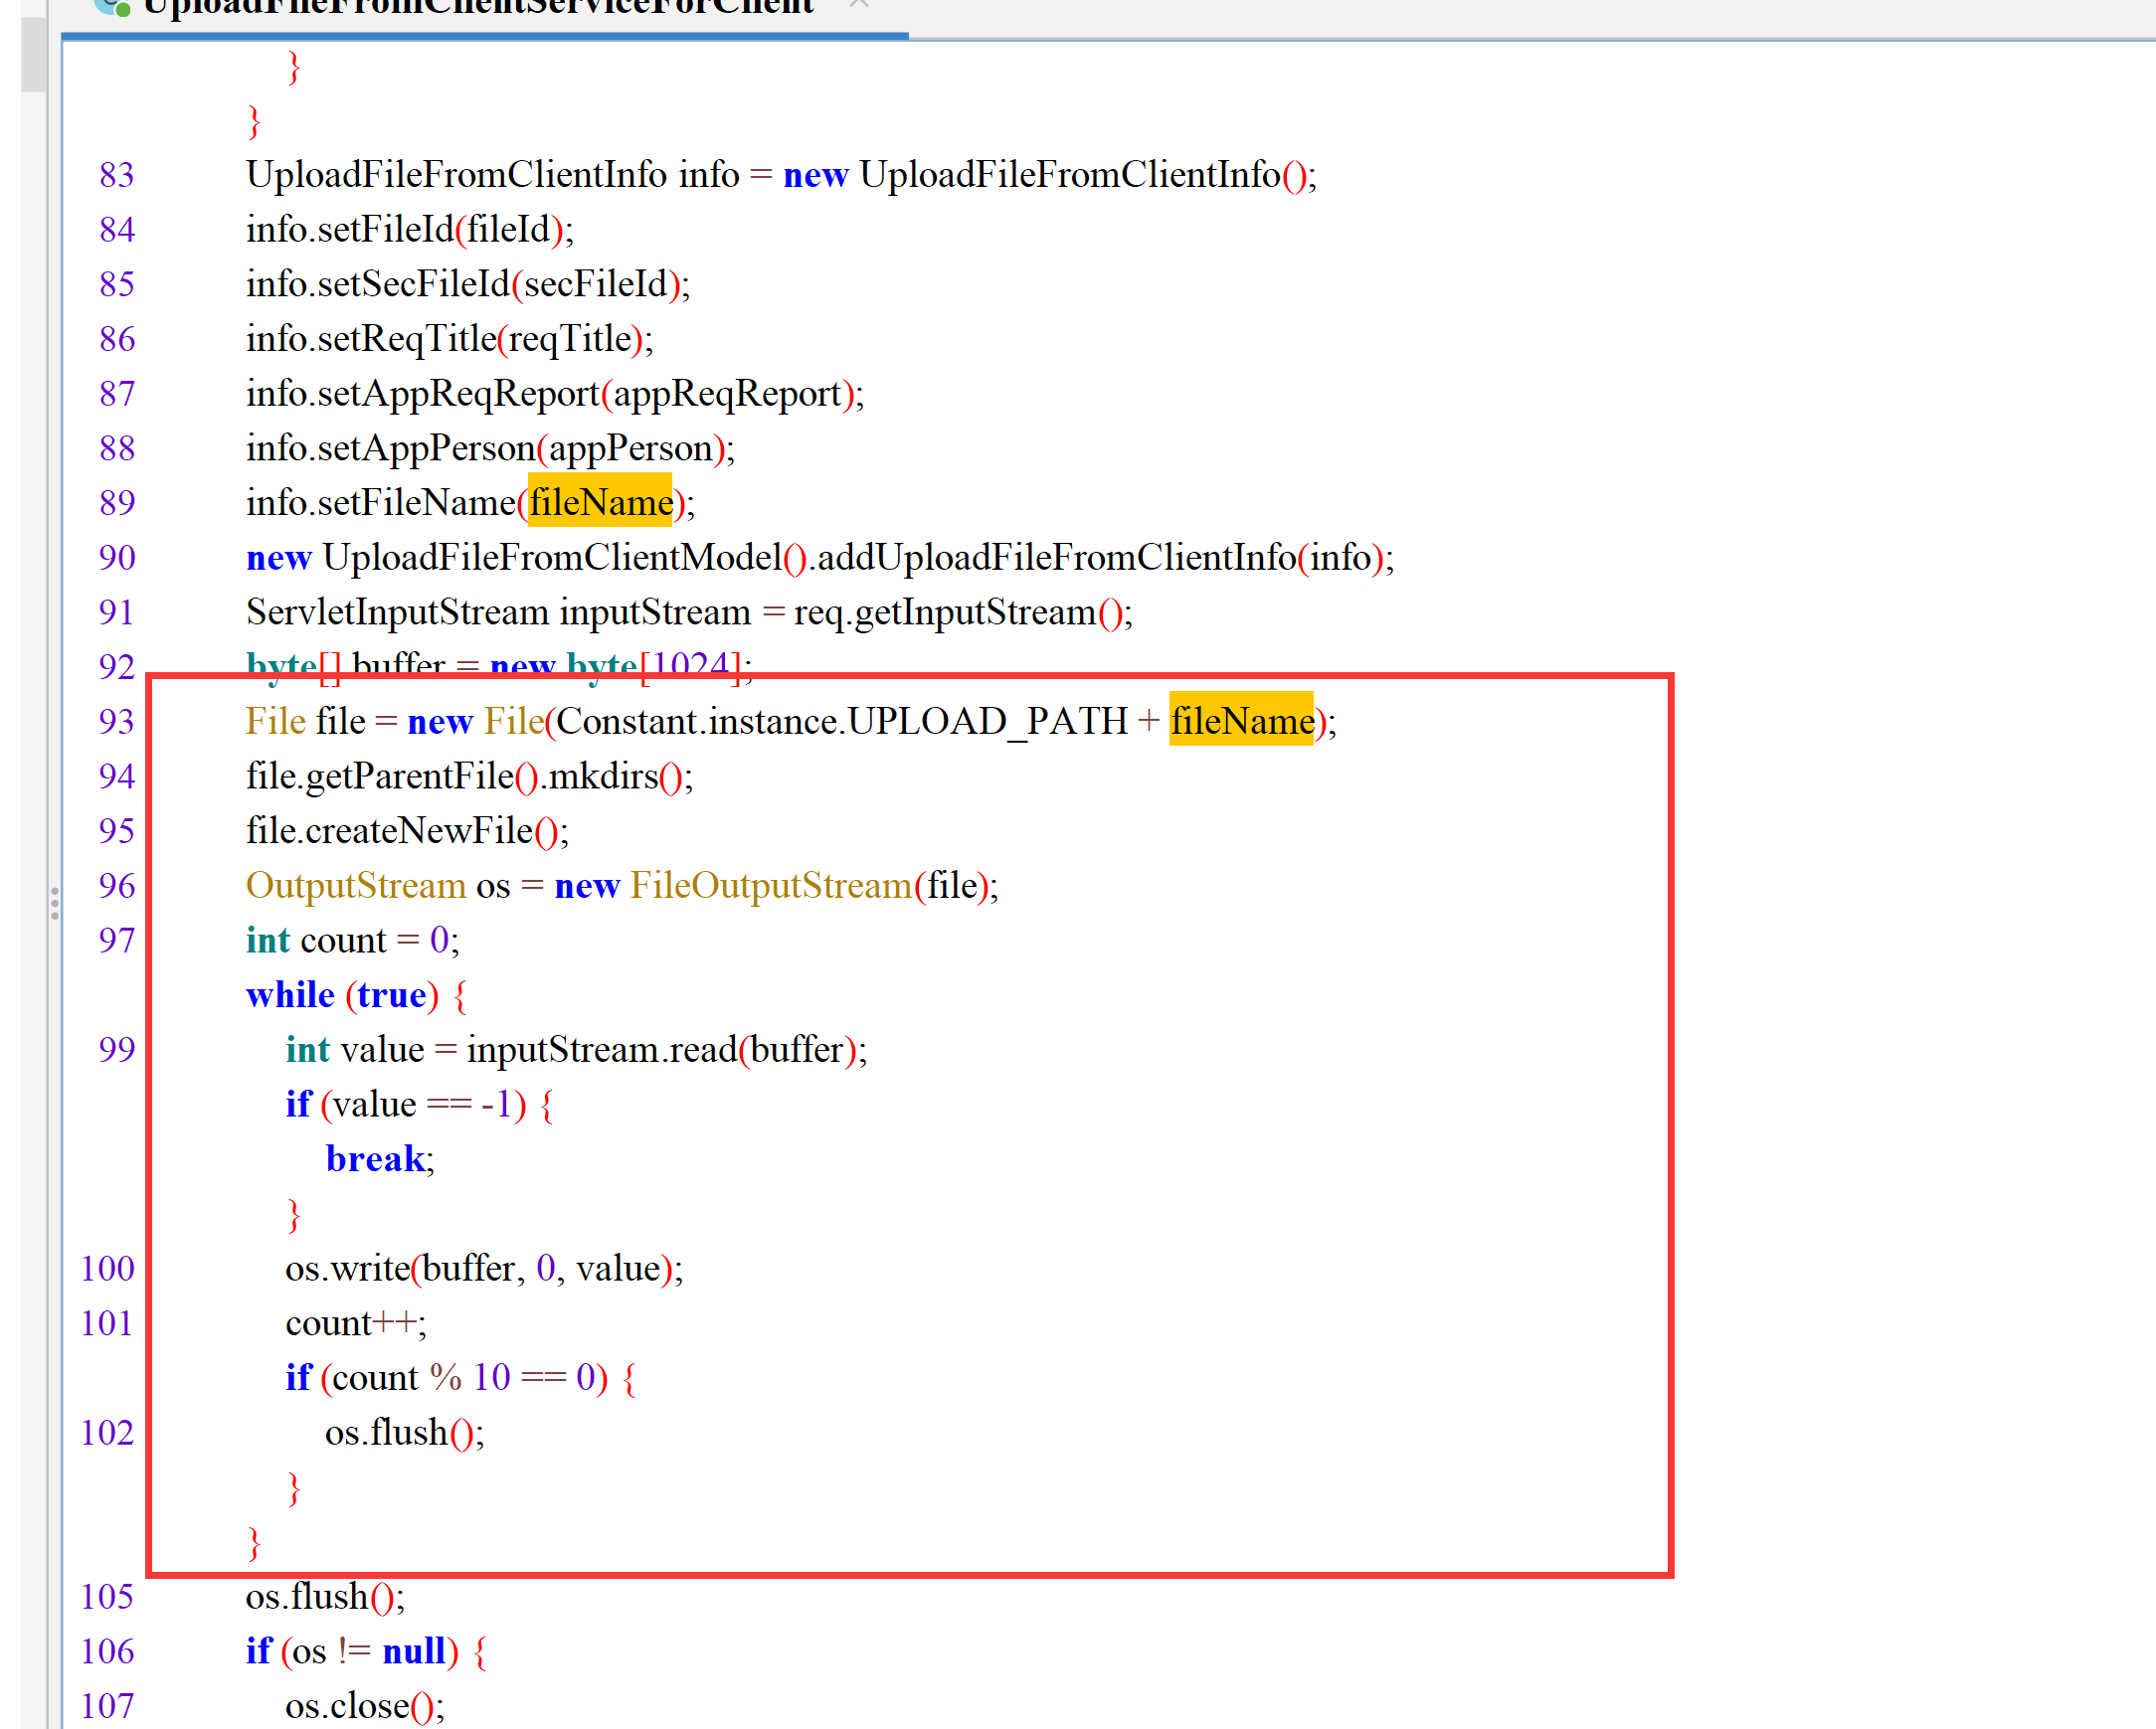Click line number 101 in the gutter
Screen dimensions: 2156x1729
tap(107, 1323)
